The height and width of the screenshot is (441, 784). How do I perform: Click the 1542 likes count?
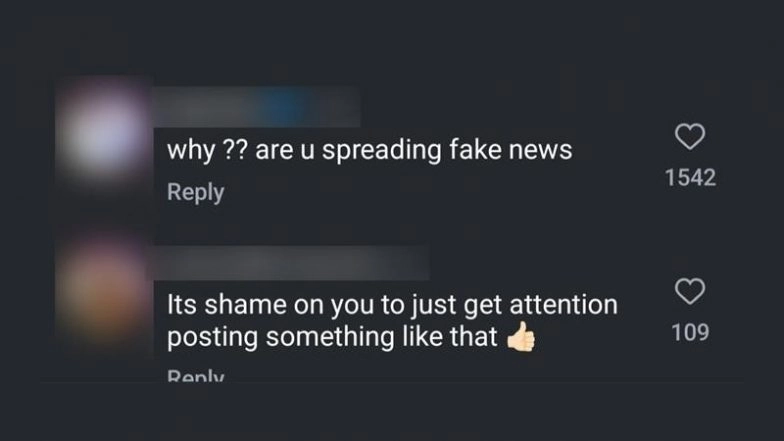point(690,178)
